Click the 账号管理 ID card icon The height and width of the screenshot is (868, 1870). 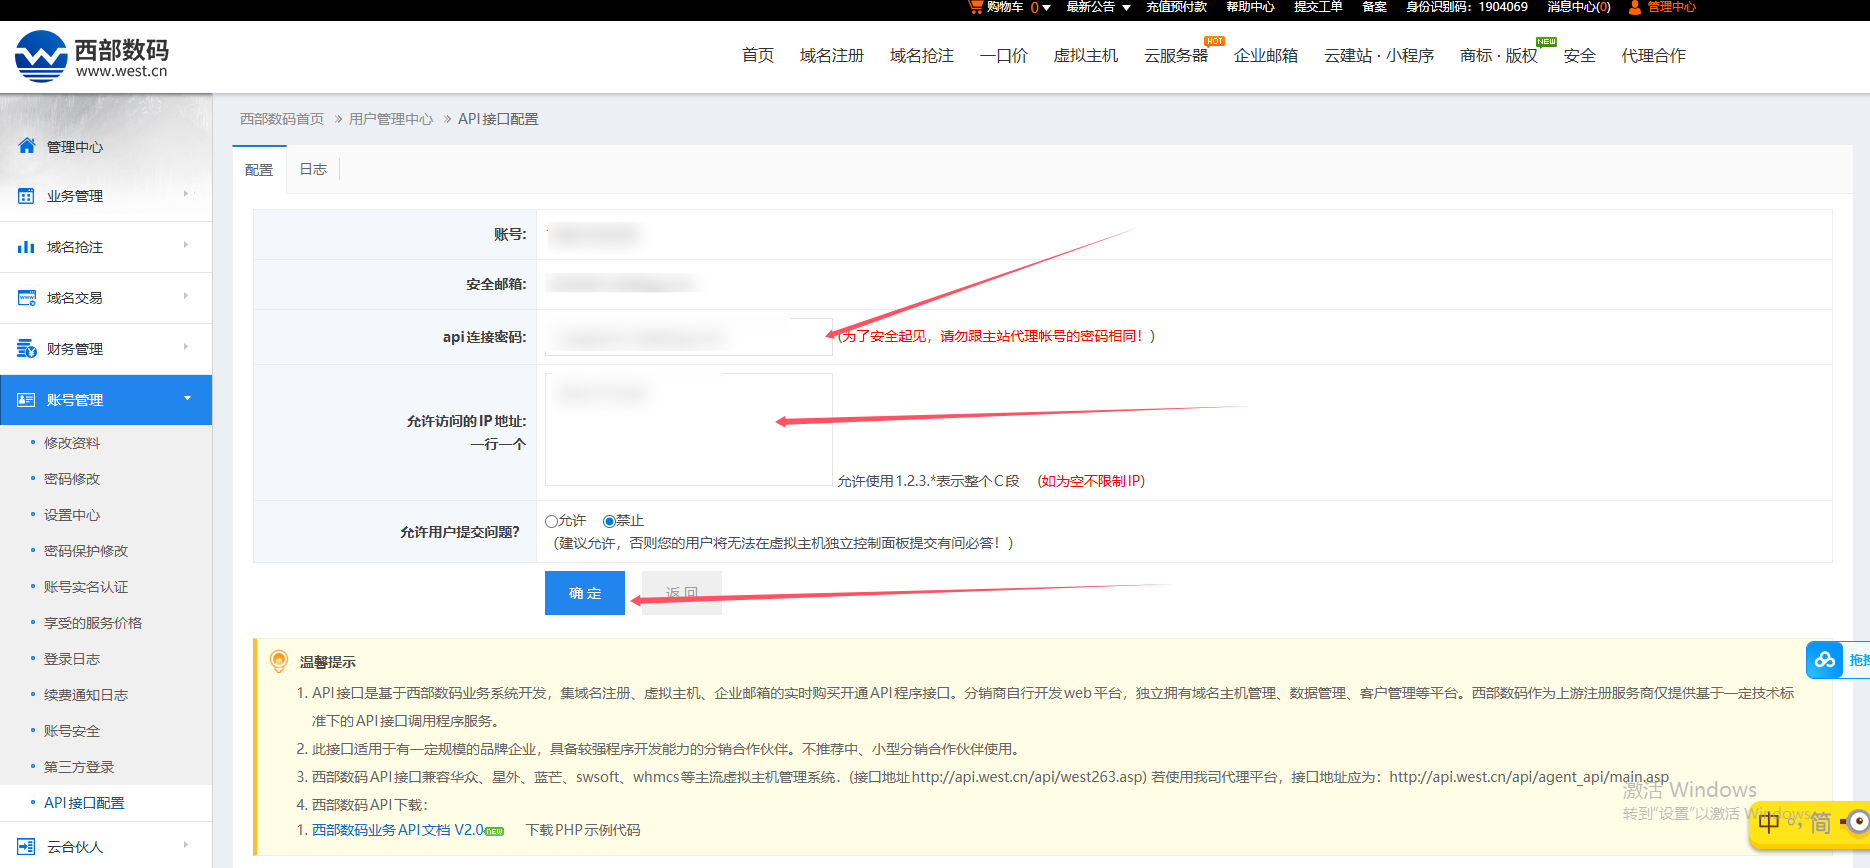pos(27,400)
